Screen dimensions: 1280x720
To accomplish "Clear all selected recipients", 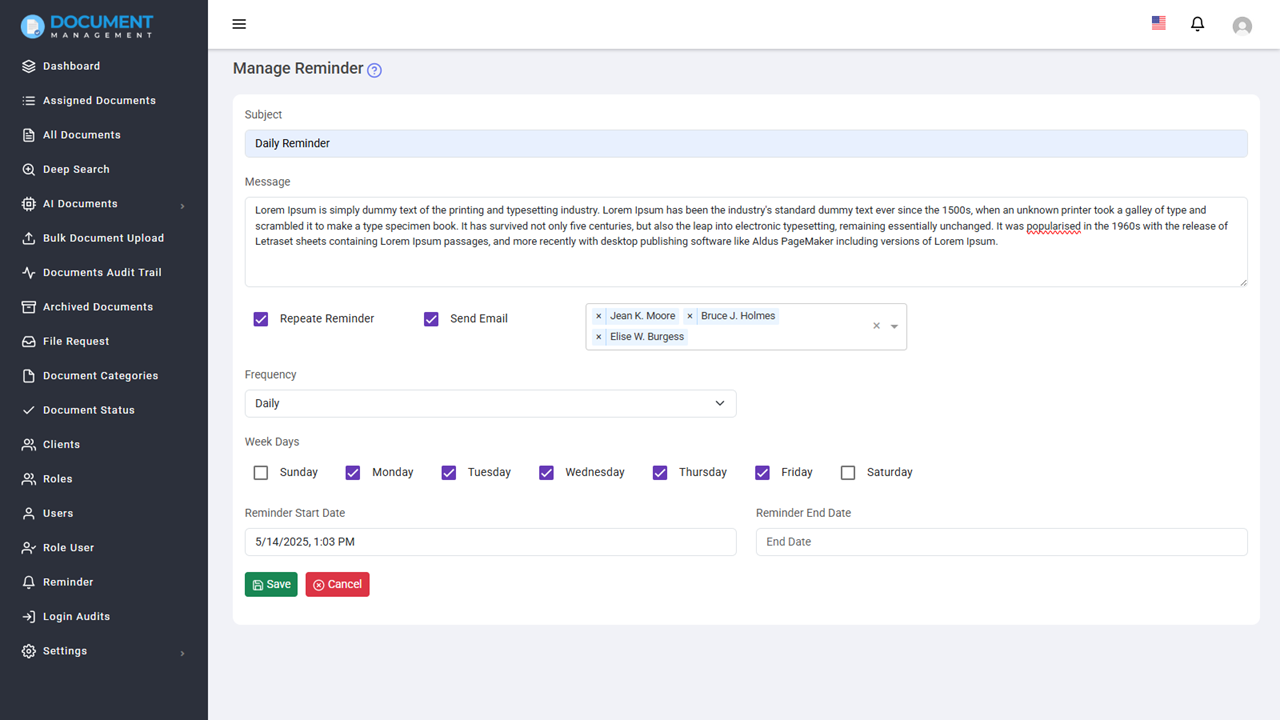I will 876,326.
